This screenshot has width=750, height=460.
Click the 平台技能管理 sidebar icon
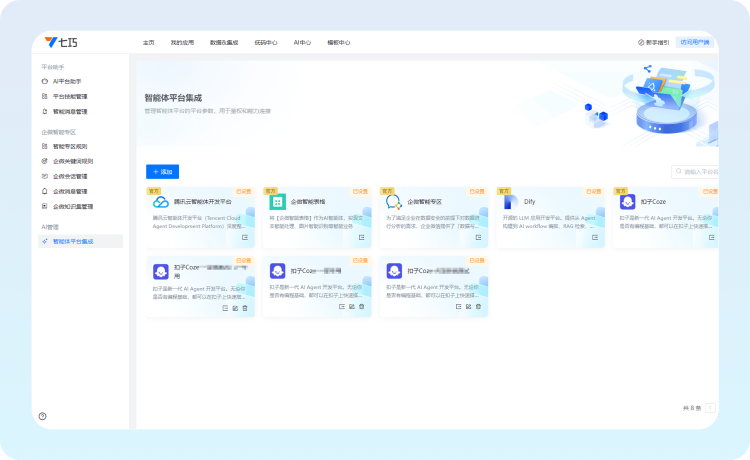tap(44, 96)
